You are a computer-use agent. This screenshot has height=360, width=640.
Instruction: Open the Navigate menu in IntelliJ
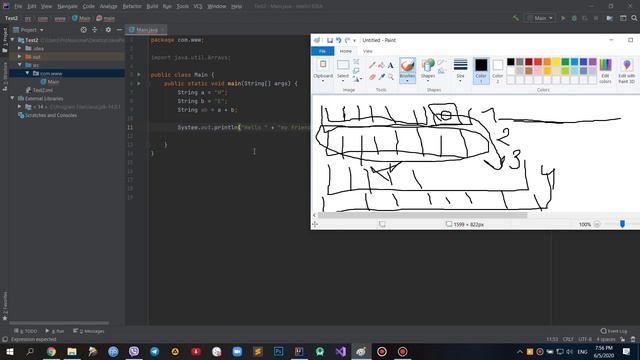67,7
